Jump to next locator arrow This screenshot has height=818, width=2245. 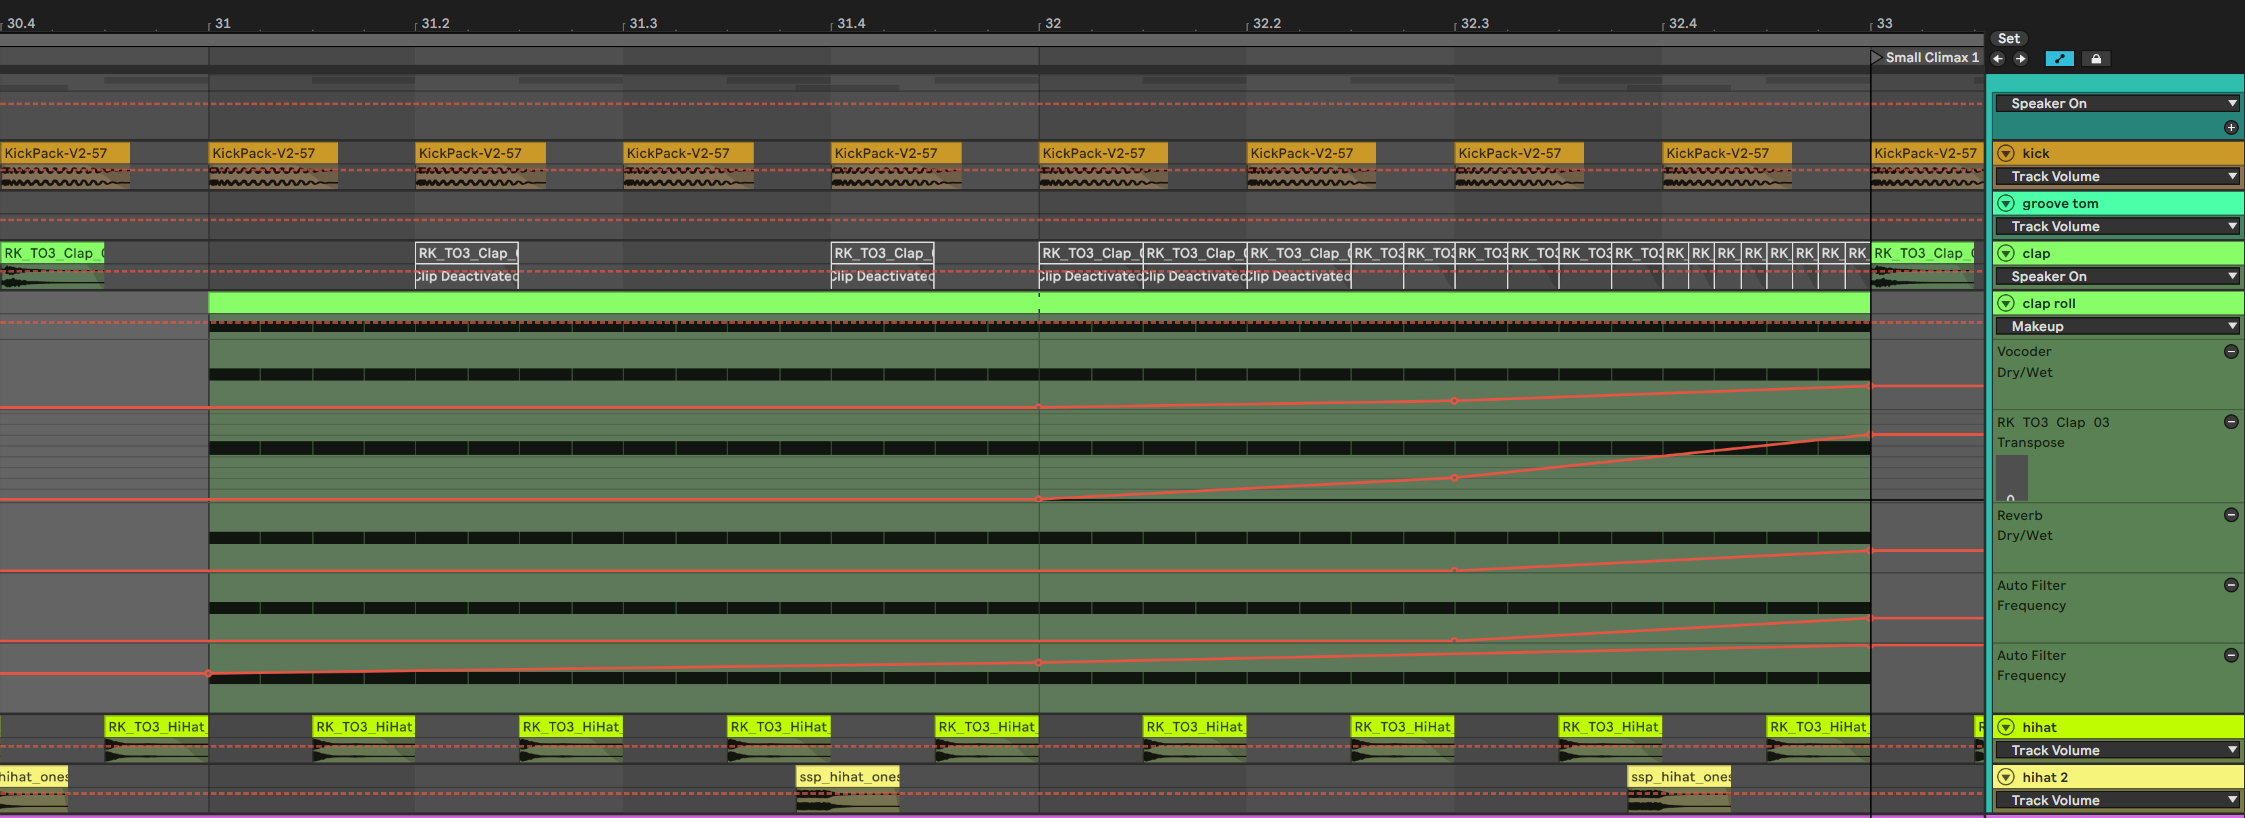click(2021, 59)
